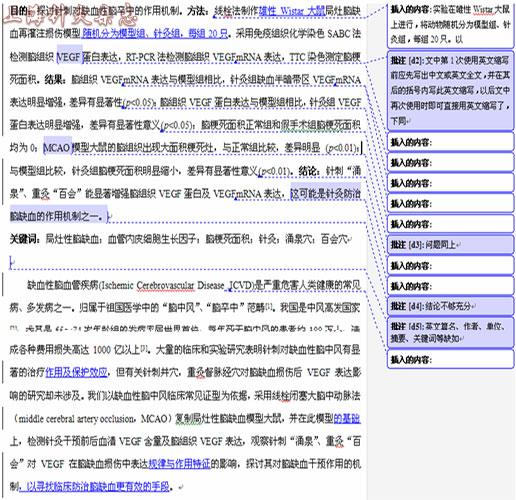Click the word TTC before 染色测定
Viewport: 516px width, 500px height.
pyautogui.click(x=297, y=57)
